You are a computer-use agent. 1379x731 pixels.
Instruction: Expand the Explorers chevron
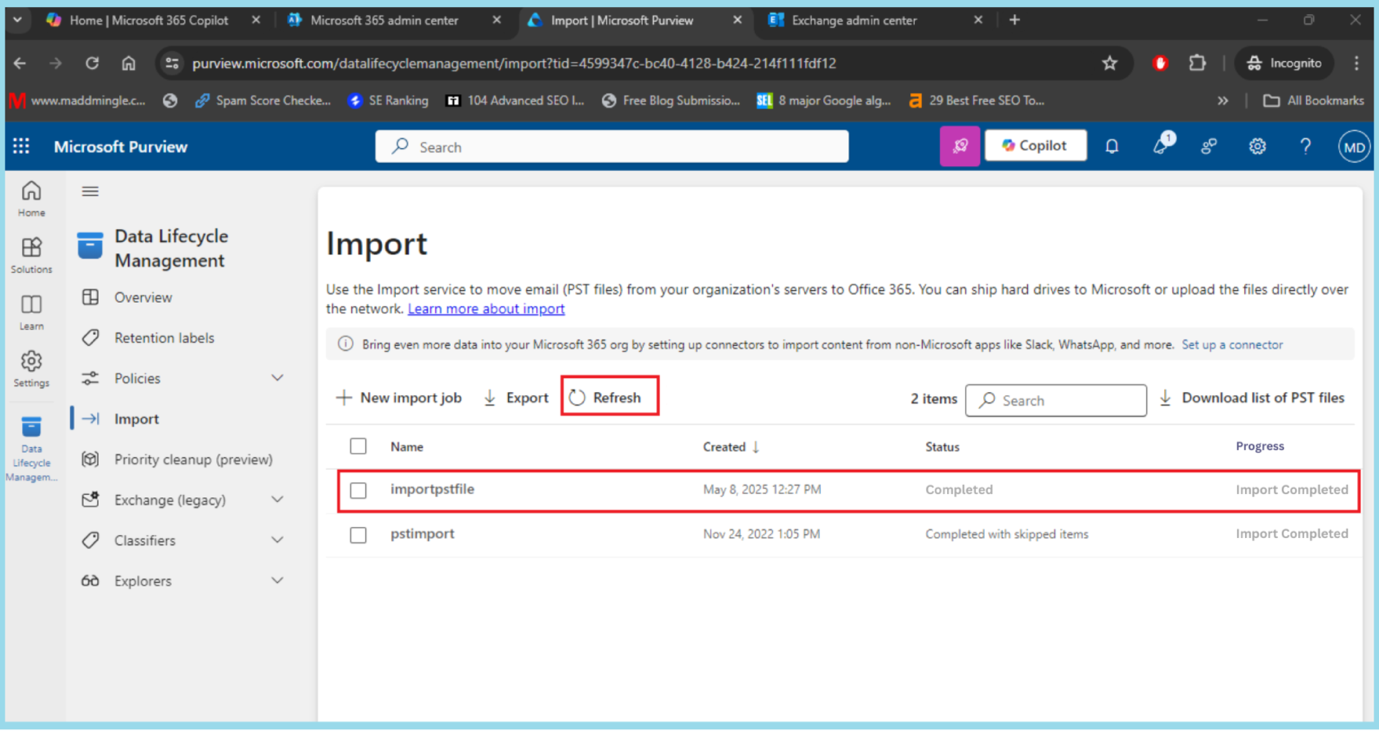tap(277, 580)
